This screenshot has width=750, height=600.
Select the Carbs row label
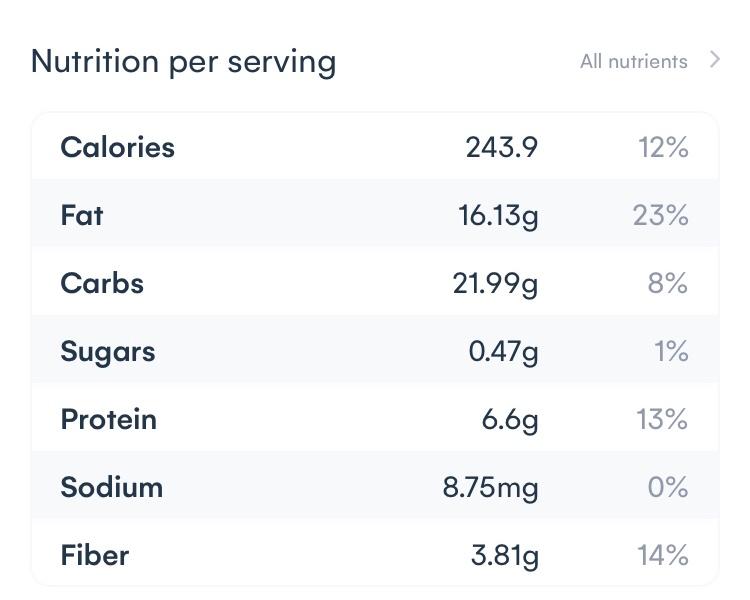102,283
